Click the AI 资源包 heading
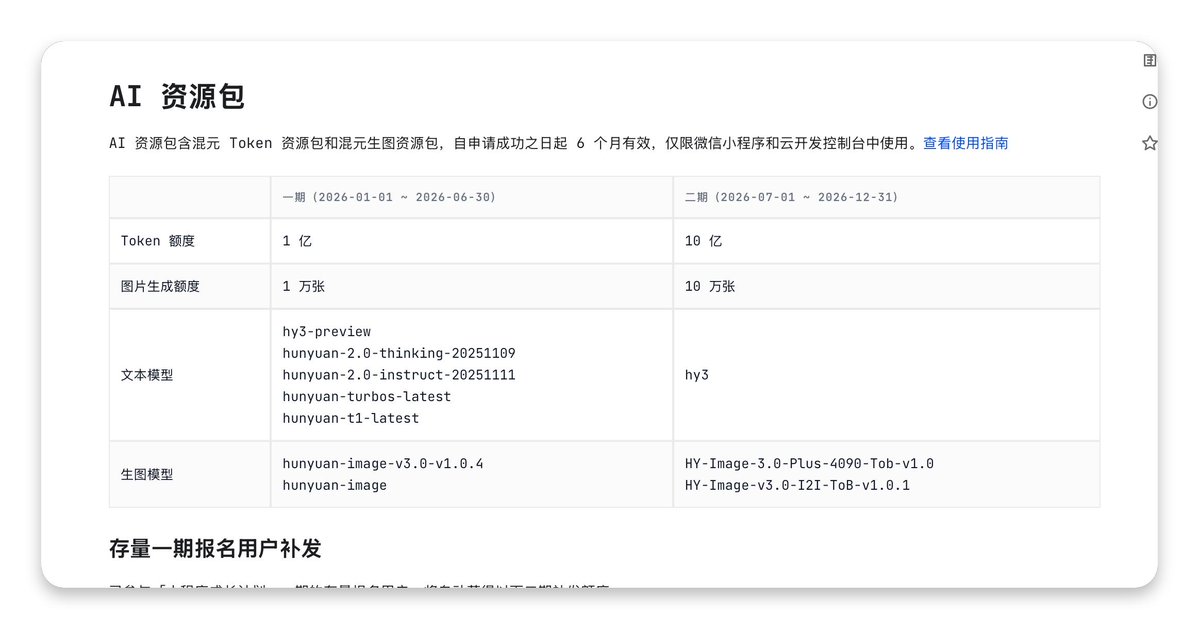This screenshot has width=1199, height=629. click(x=177, y=96)
